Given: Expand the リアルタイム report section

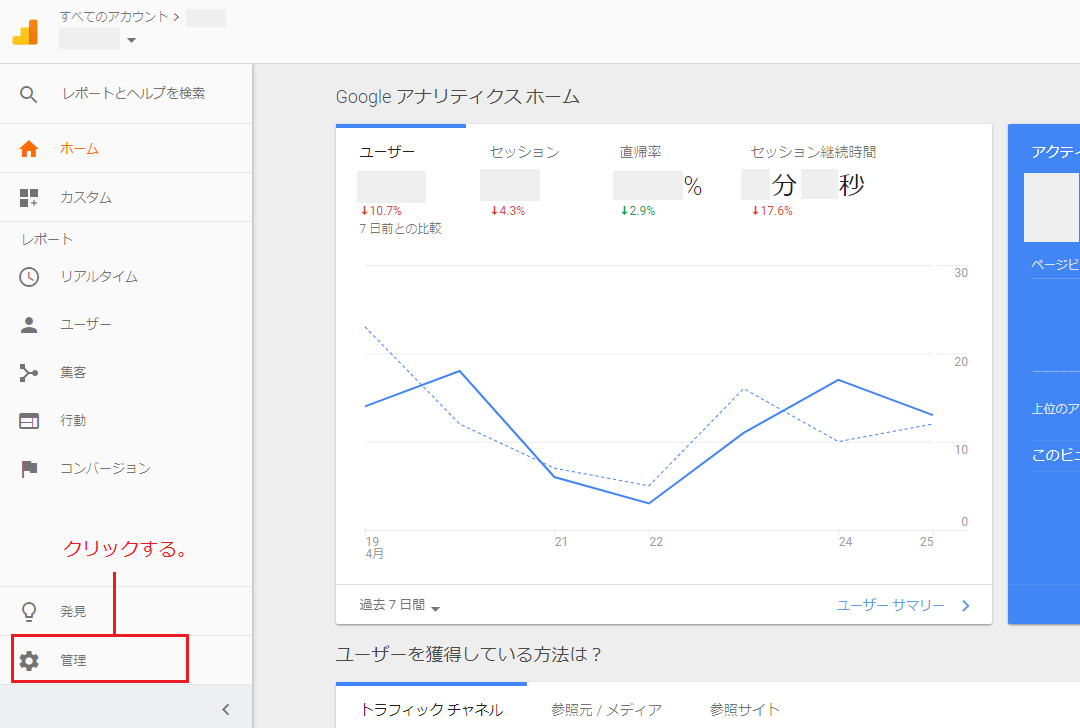Looking at the screenshot, I should [126, 277].
